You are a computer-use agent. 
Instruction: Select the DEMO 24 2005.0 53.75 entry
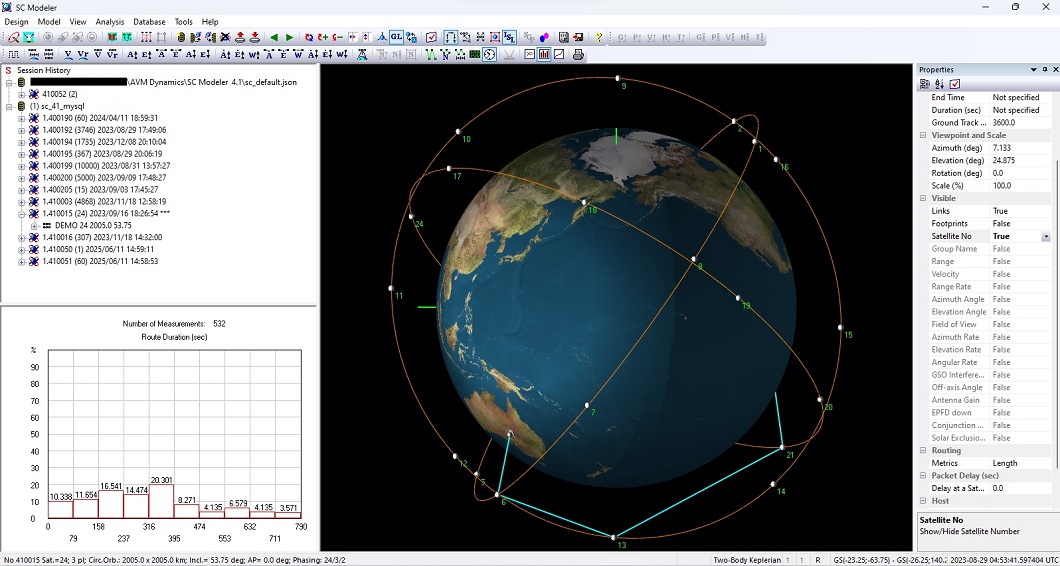click(x=94, y=226)
